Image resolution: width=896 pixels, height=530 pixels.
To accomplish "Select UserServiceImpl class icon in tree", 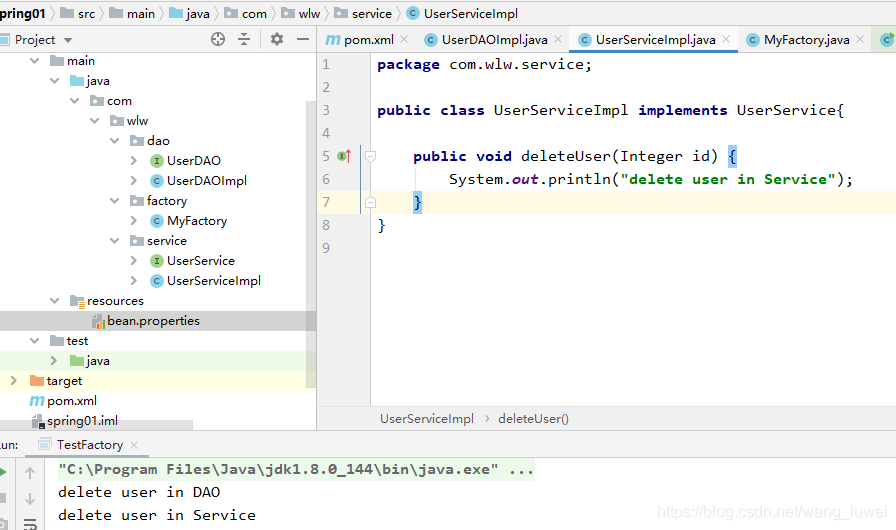I will click(157, 281).
